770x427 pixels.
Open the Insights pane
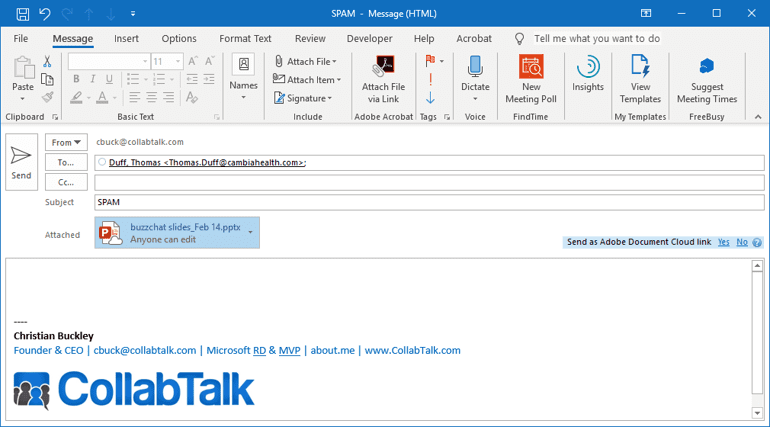(x=588, y=74)
